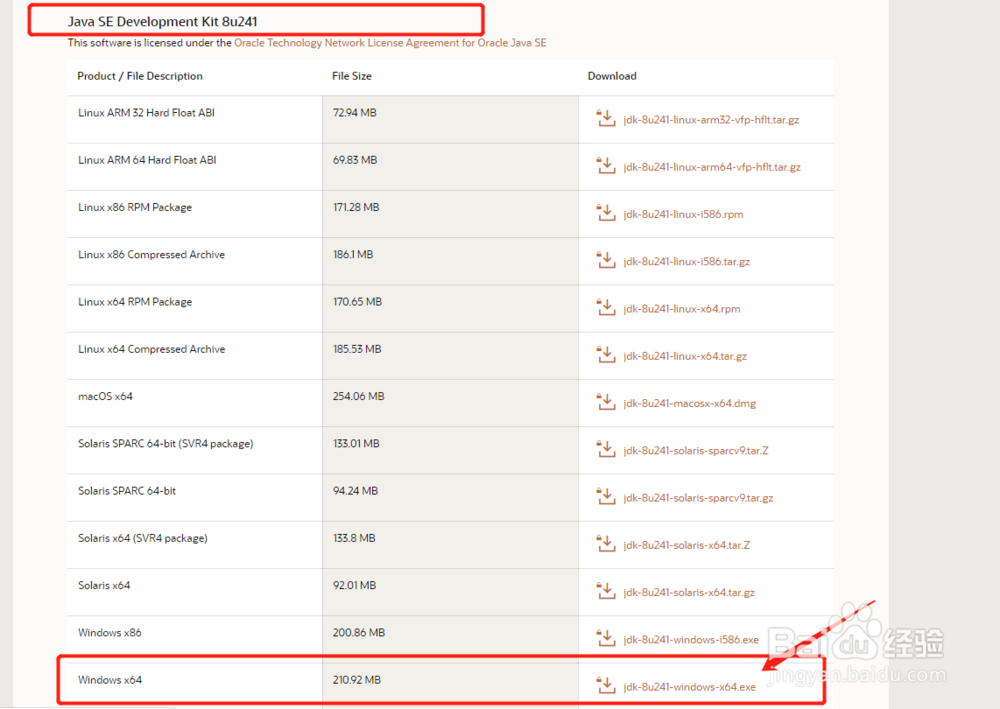Download jdk-8u241-linux-arm32-vfp-hflt.tar.gz file link
The image size is (1000, 709).
point(711,120)
